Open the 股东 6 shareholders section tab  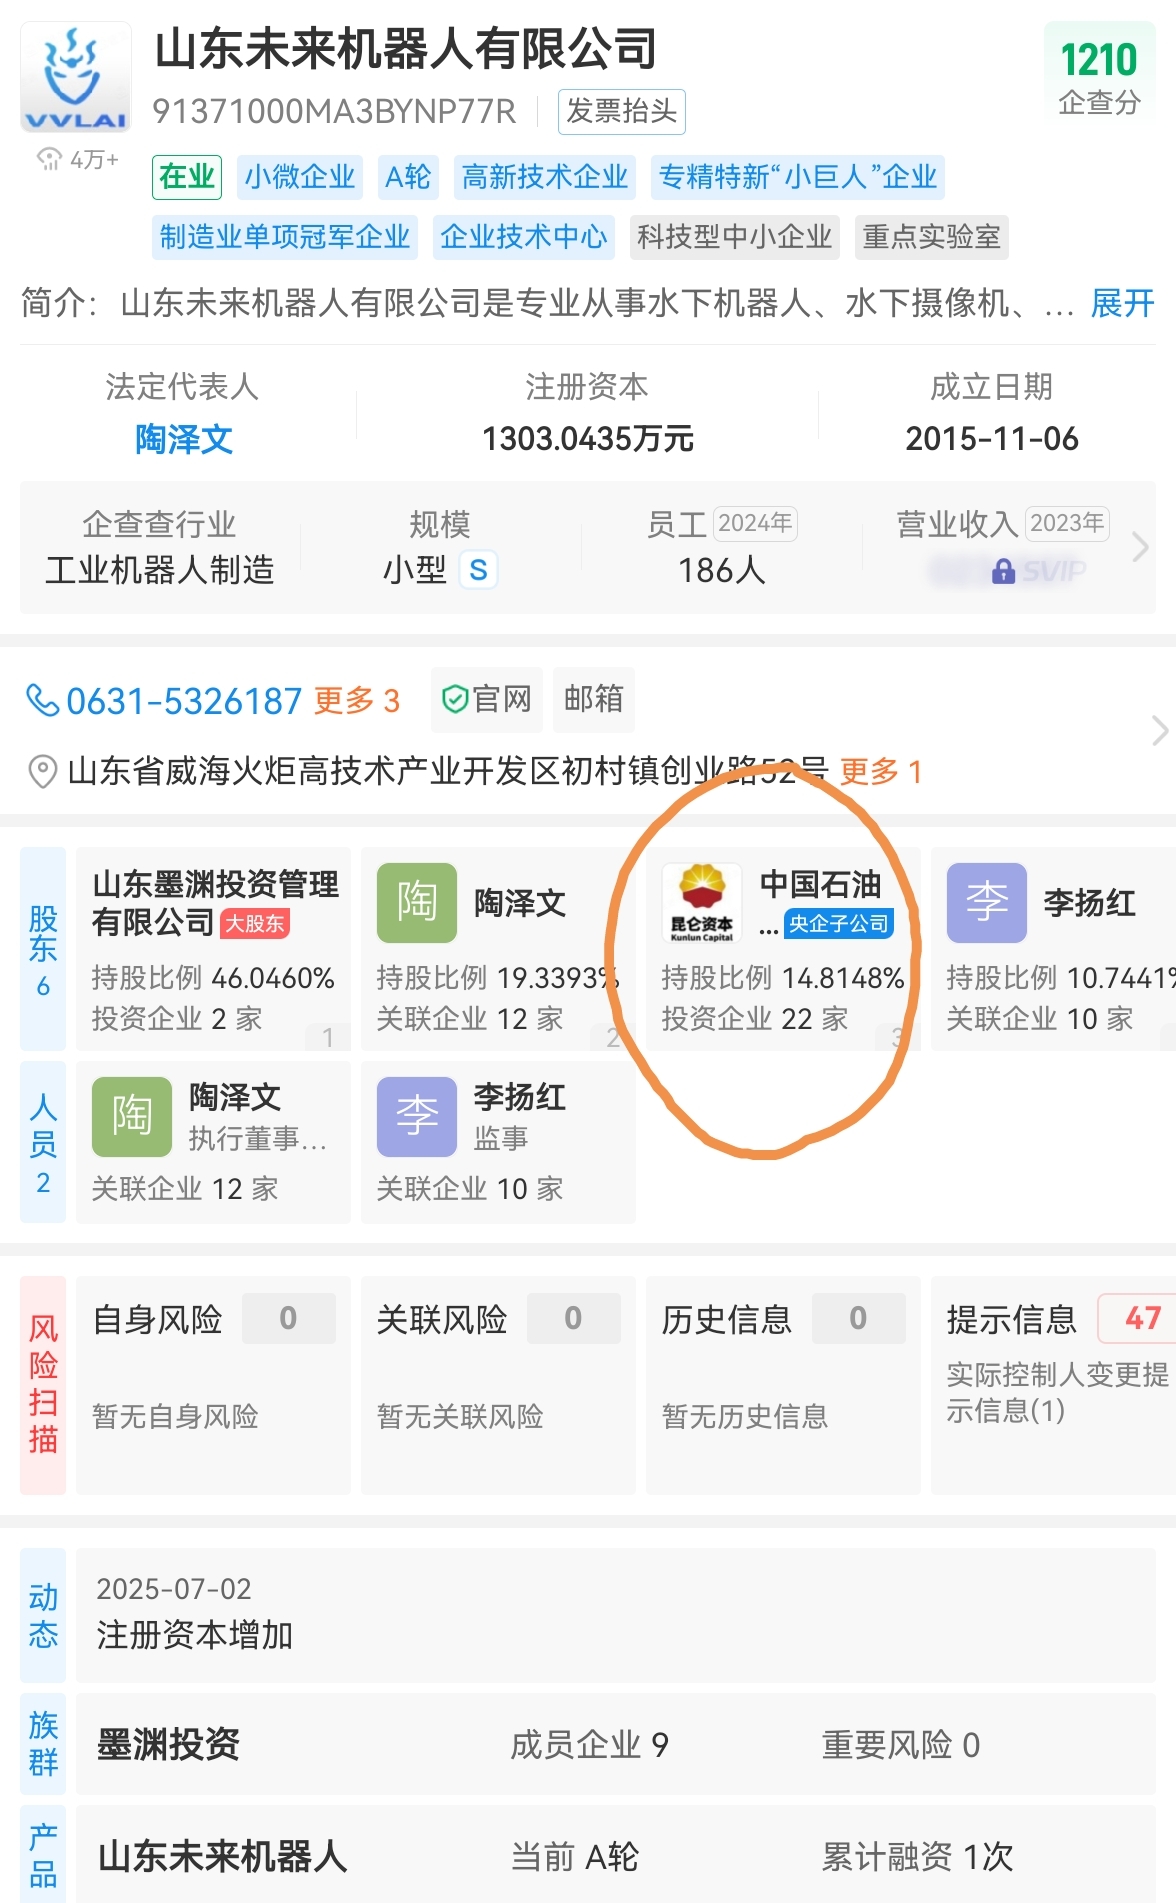[43, 949]
